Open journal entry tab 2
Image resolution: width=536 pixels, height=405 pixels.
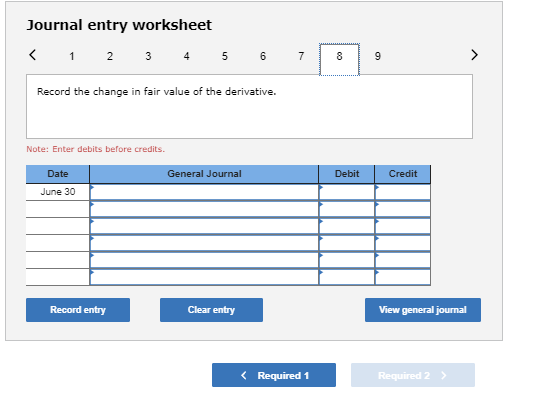pyautogui.click(x=110, y=56)
